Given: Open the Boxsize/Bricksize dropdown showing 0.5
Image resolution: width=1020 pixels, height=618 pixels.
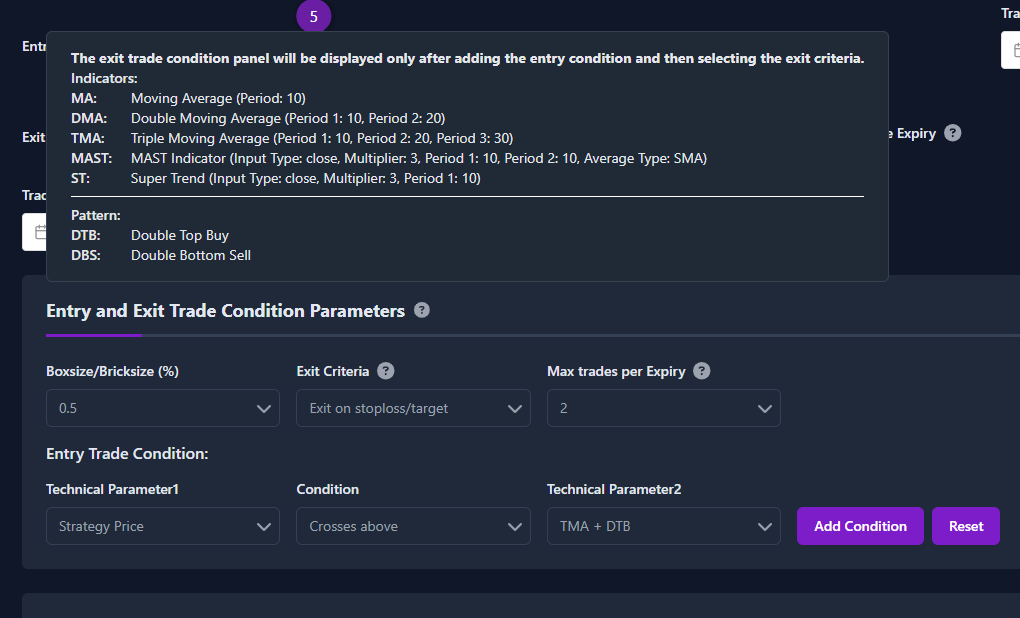Looking at the screenshot, I should pyautogui.click(x=163, y=408).
